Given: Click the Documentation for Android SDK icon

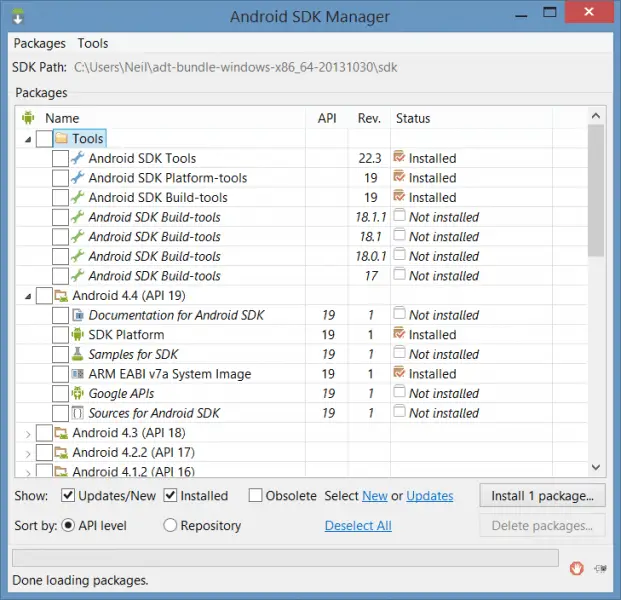Looking at the screenshot, I should click(x=77, y=315).
